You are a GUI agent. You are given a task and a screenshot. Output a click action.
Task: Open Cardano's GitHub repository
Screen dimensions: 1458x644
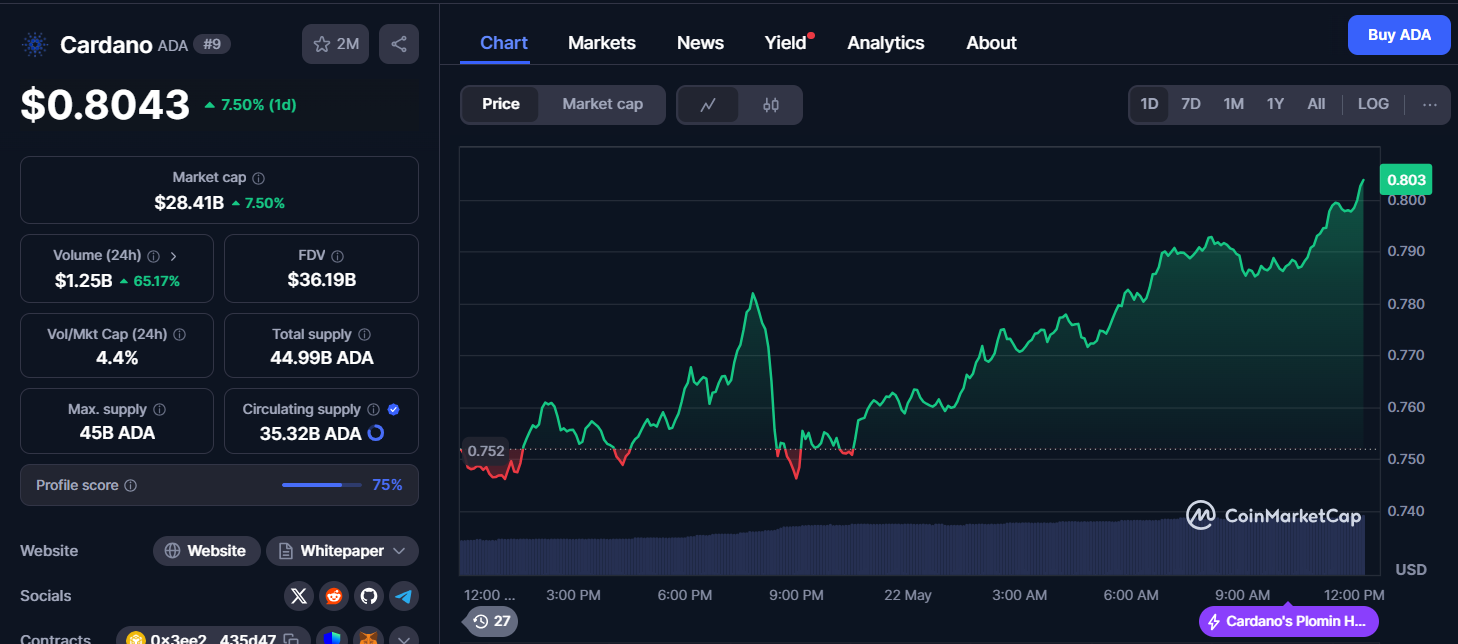point(369,596)
